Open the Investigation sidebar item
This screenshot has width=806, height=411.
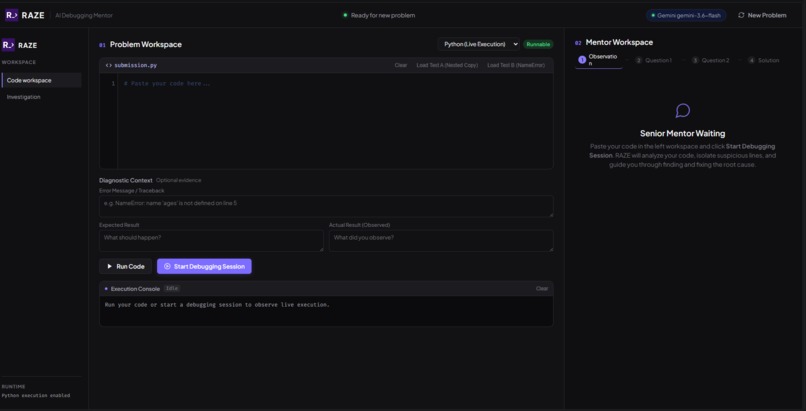click(x=42, y=97)
